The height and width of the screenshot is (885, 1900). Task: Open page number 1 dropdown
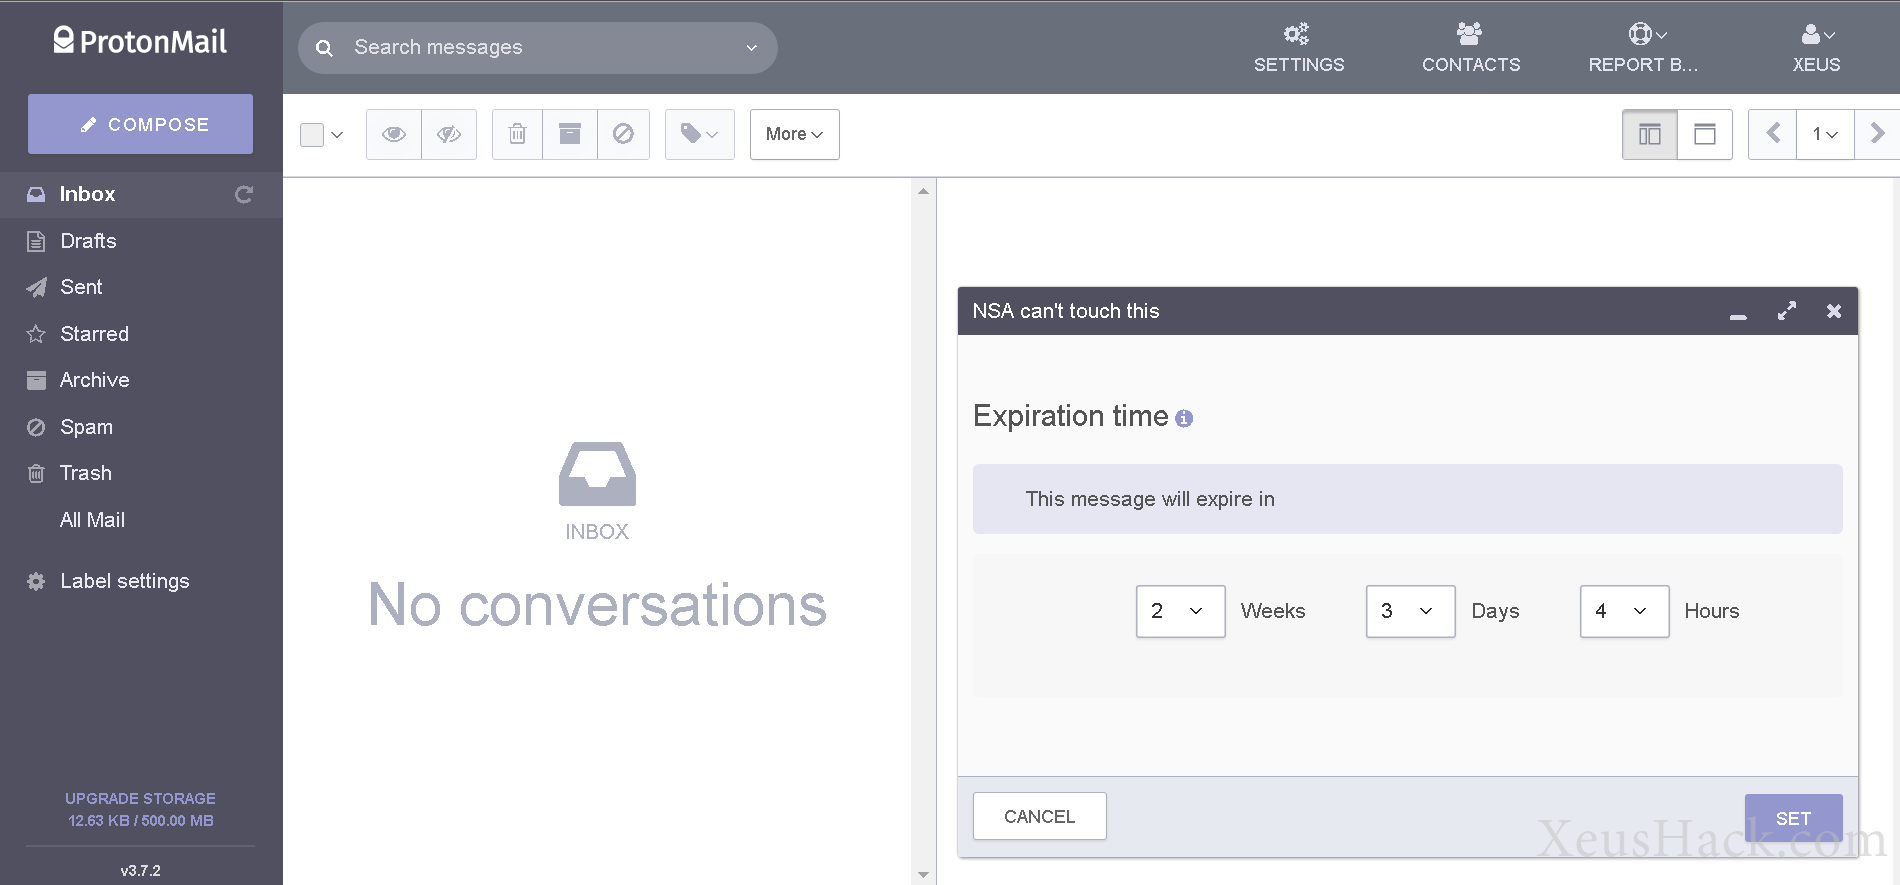tap(1825, 134)
